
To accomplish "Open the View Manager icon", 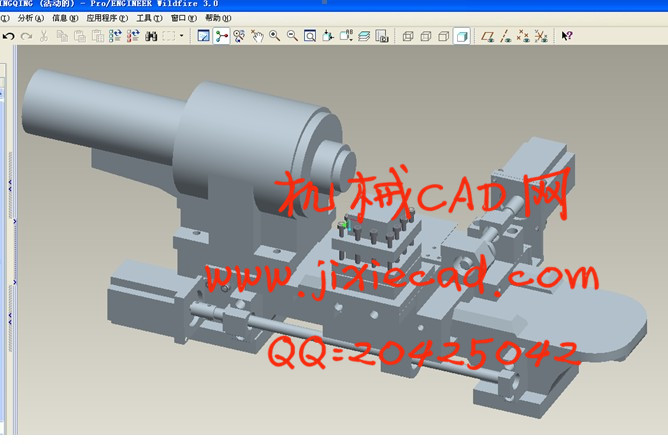I will click(382, 36).
